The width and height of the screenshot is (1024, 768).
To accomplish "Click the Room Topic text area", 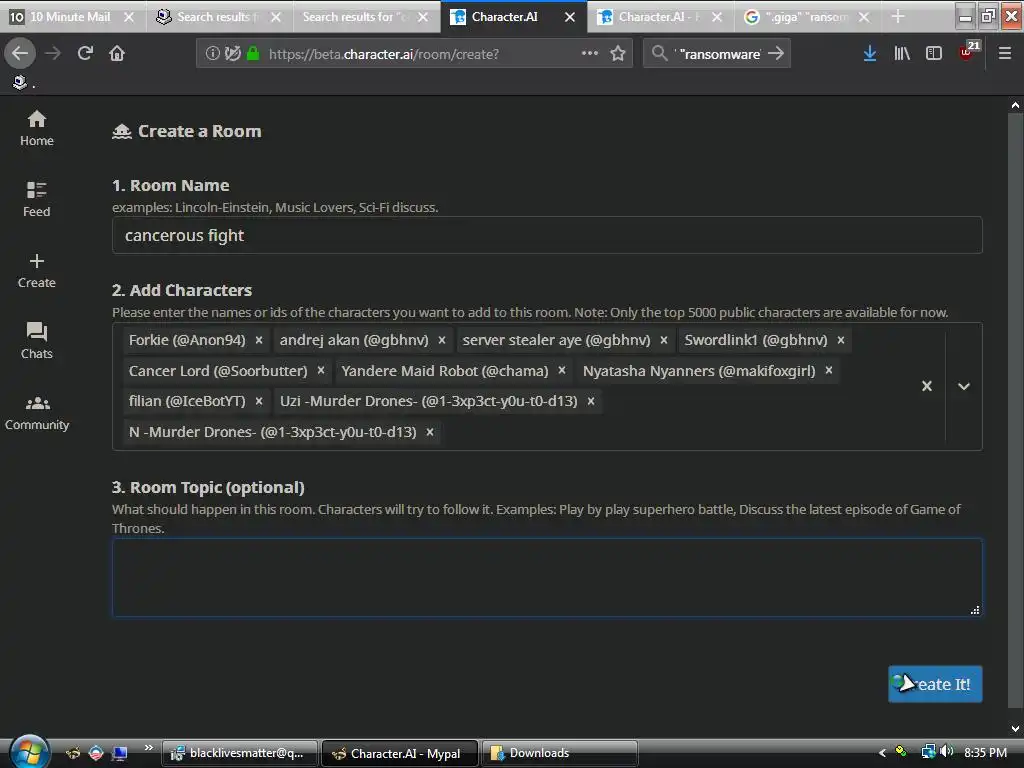I will click(x=547, y=577).
